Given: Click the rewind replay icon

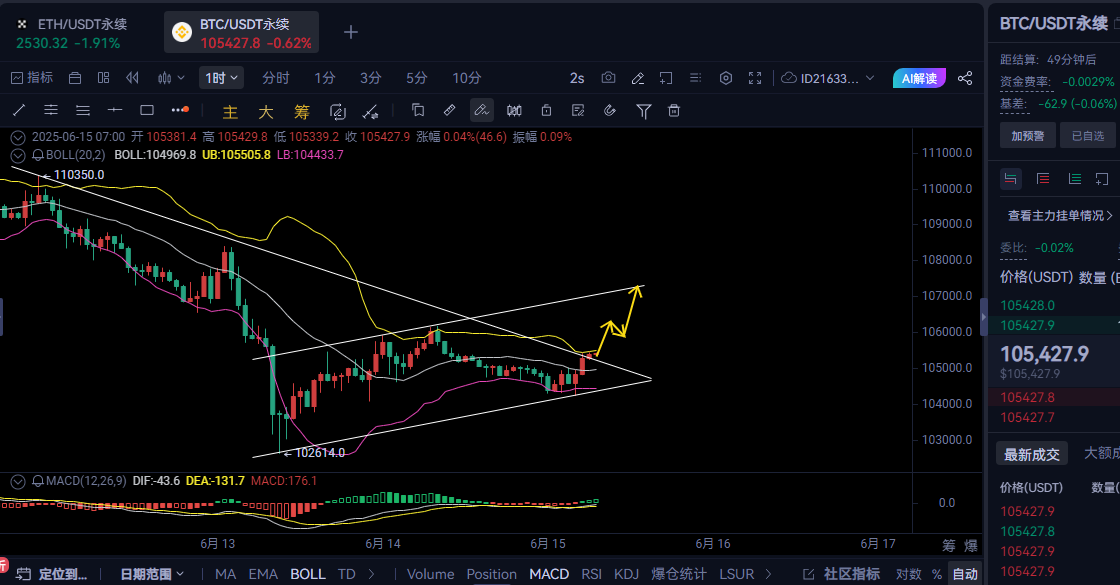Looking at the screenshot, I should tap(132, 78).
